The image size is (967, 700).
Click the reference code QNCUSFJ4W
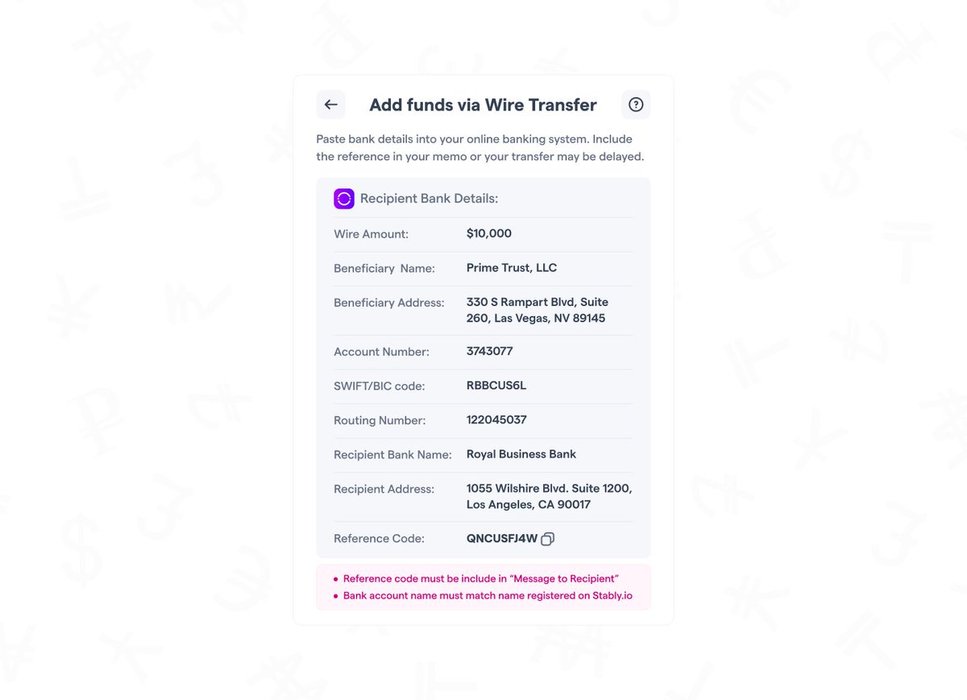[x=502, y=539]
